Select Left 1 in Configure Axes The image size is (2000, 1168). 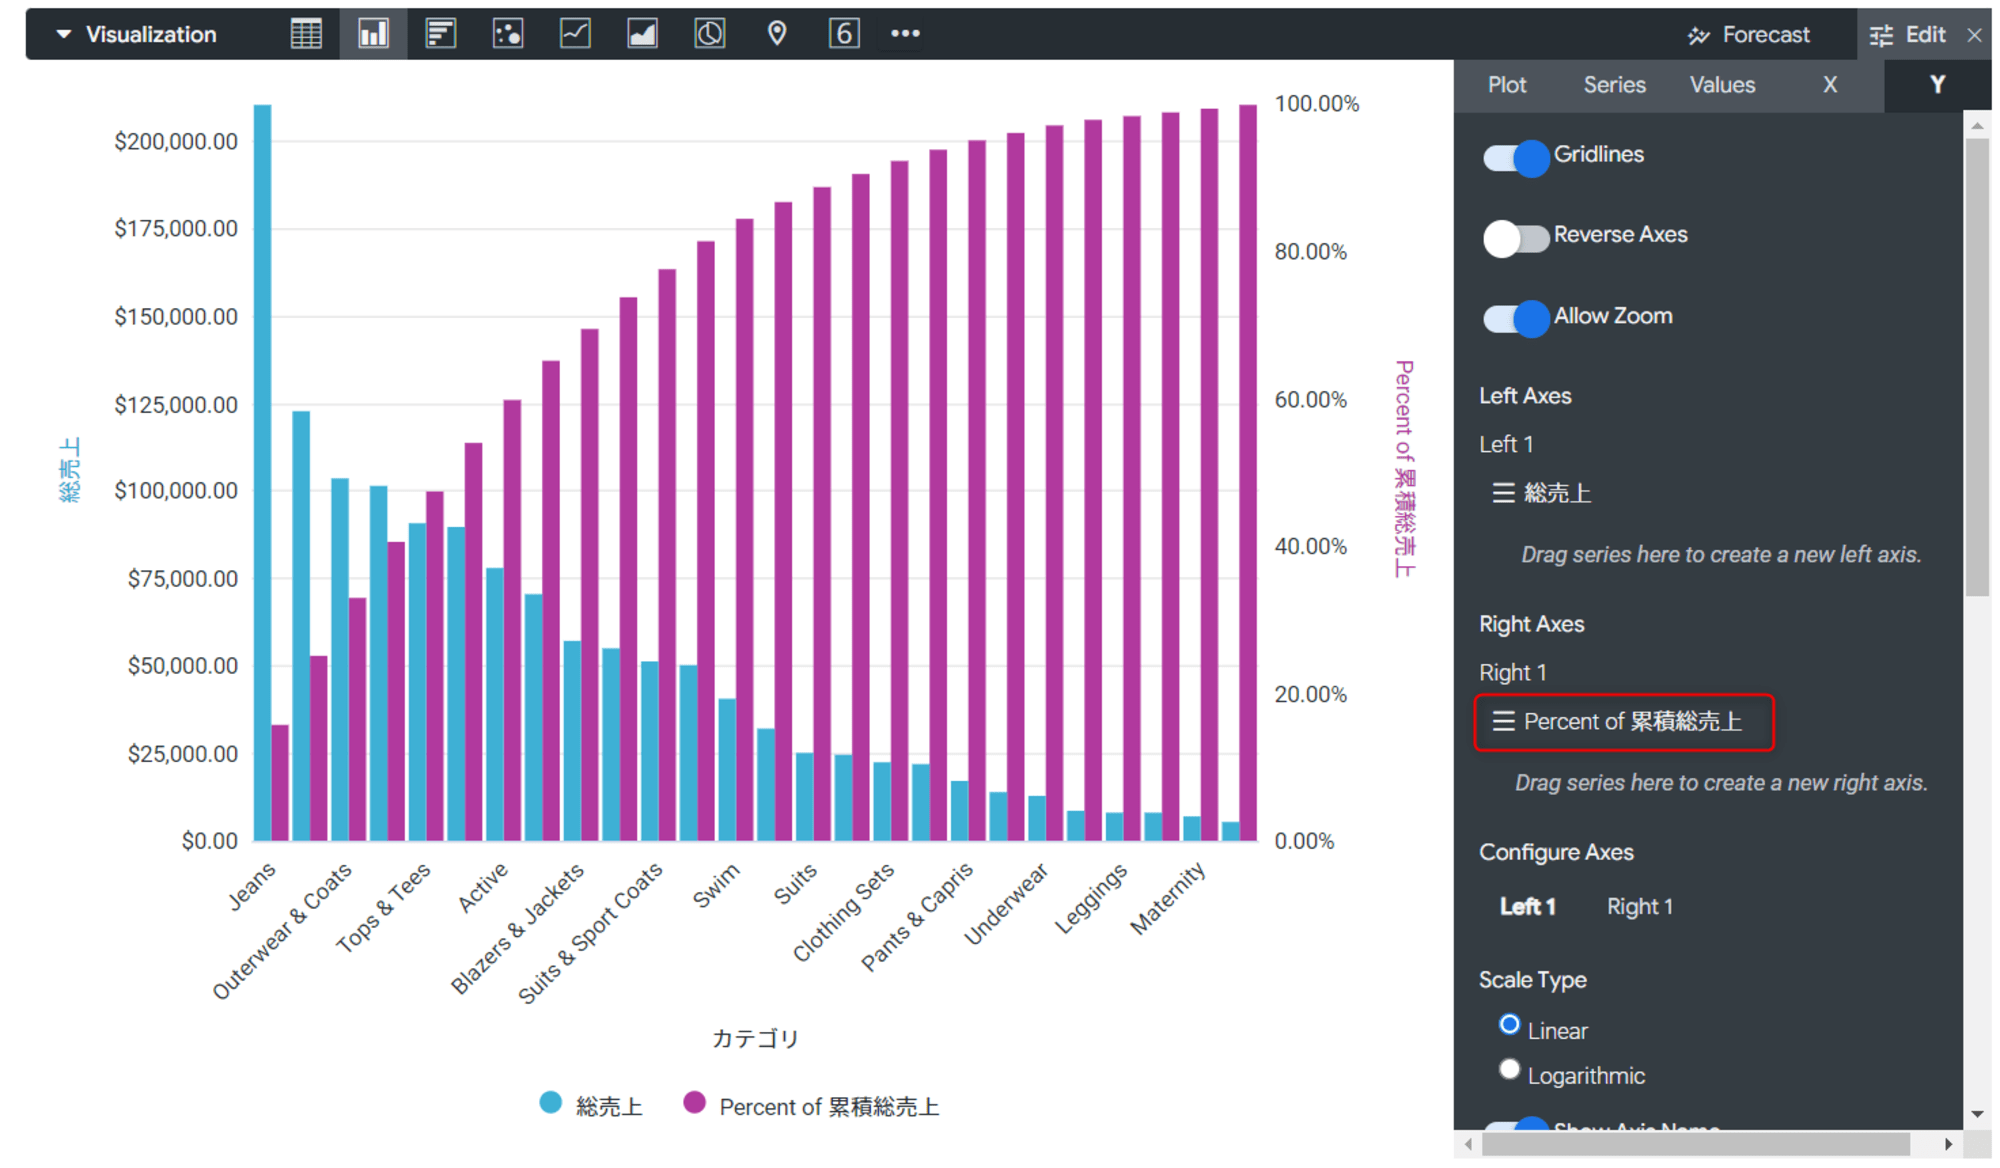tap(1527, 907)
